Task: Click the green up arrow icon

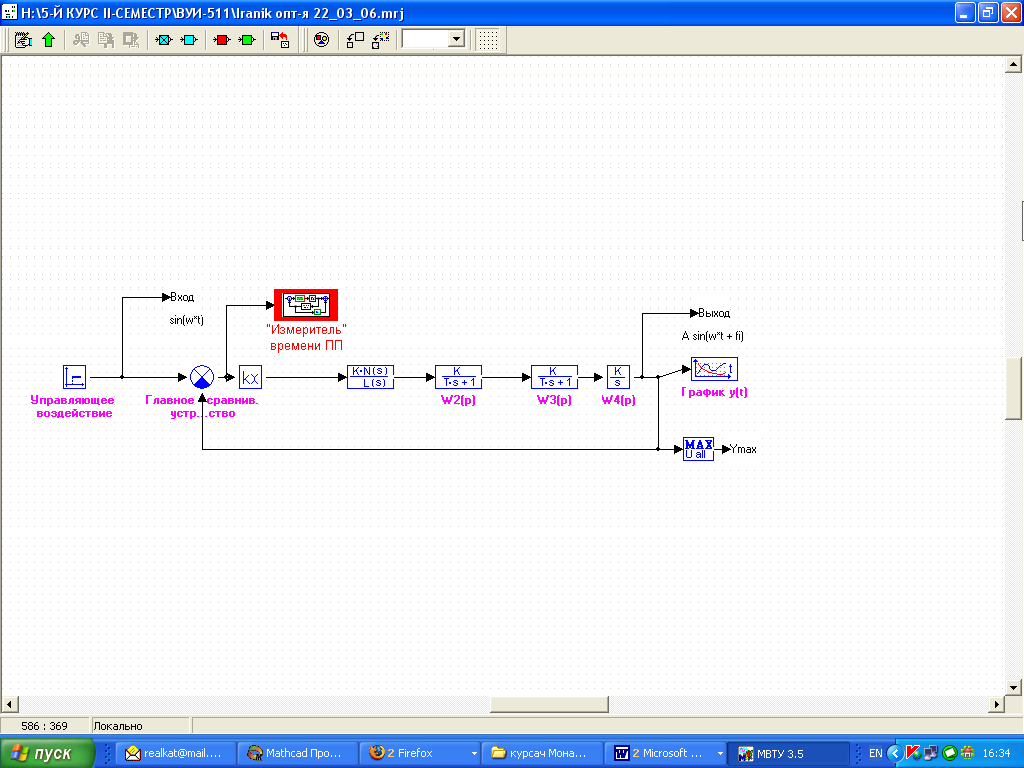Action: [49, 40]
